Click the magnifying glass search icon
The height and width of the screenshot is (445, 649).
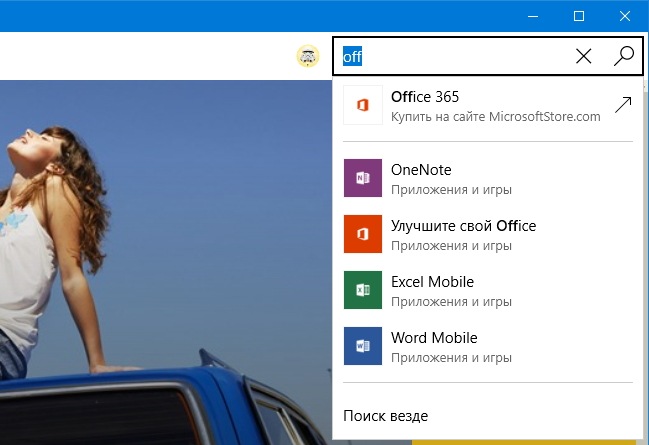coord(624,56)
